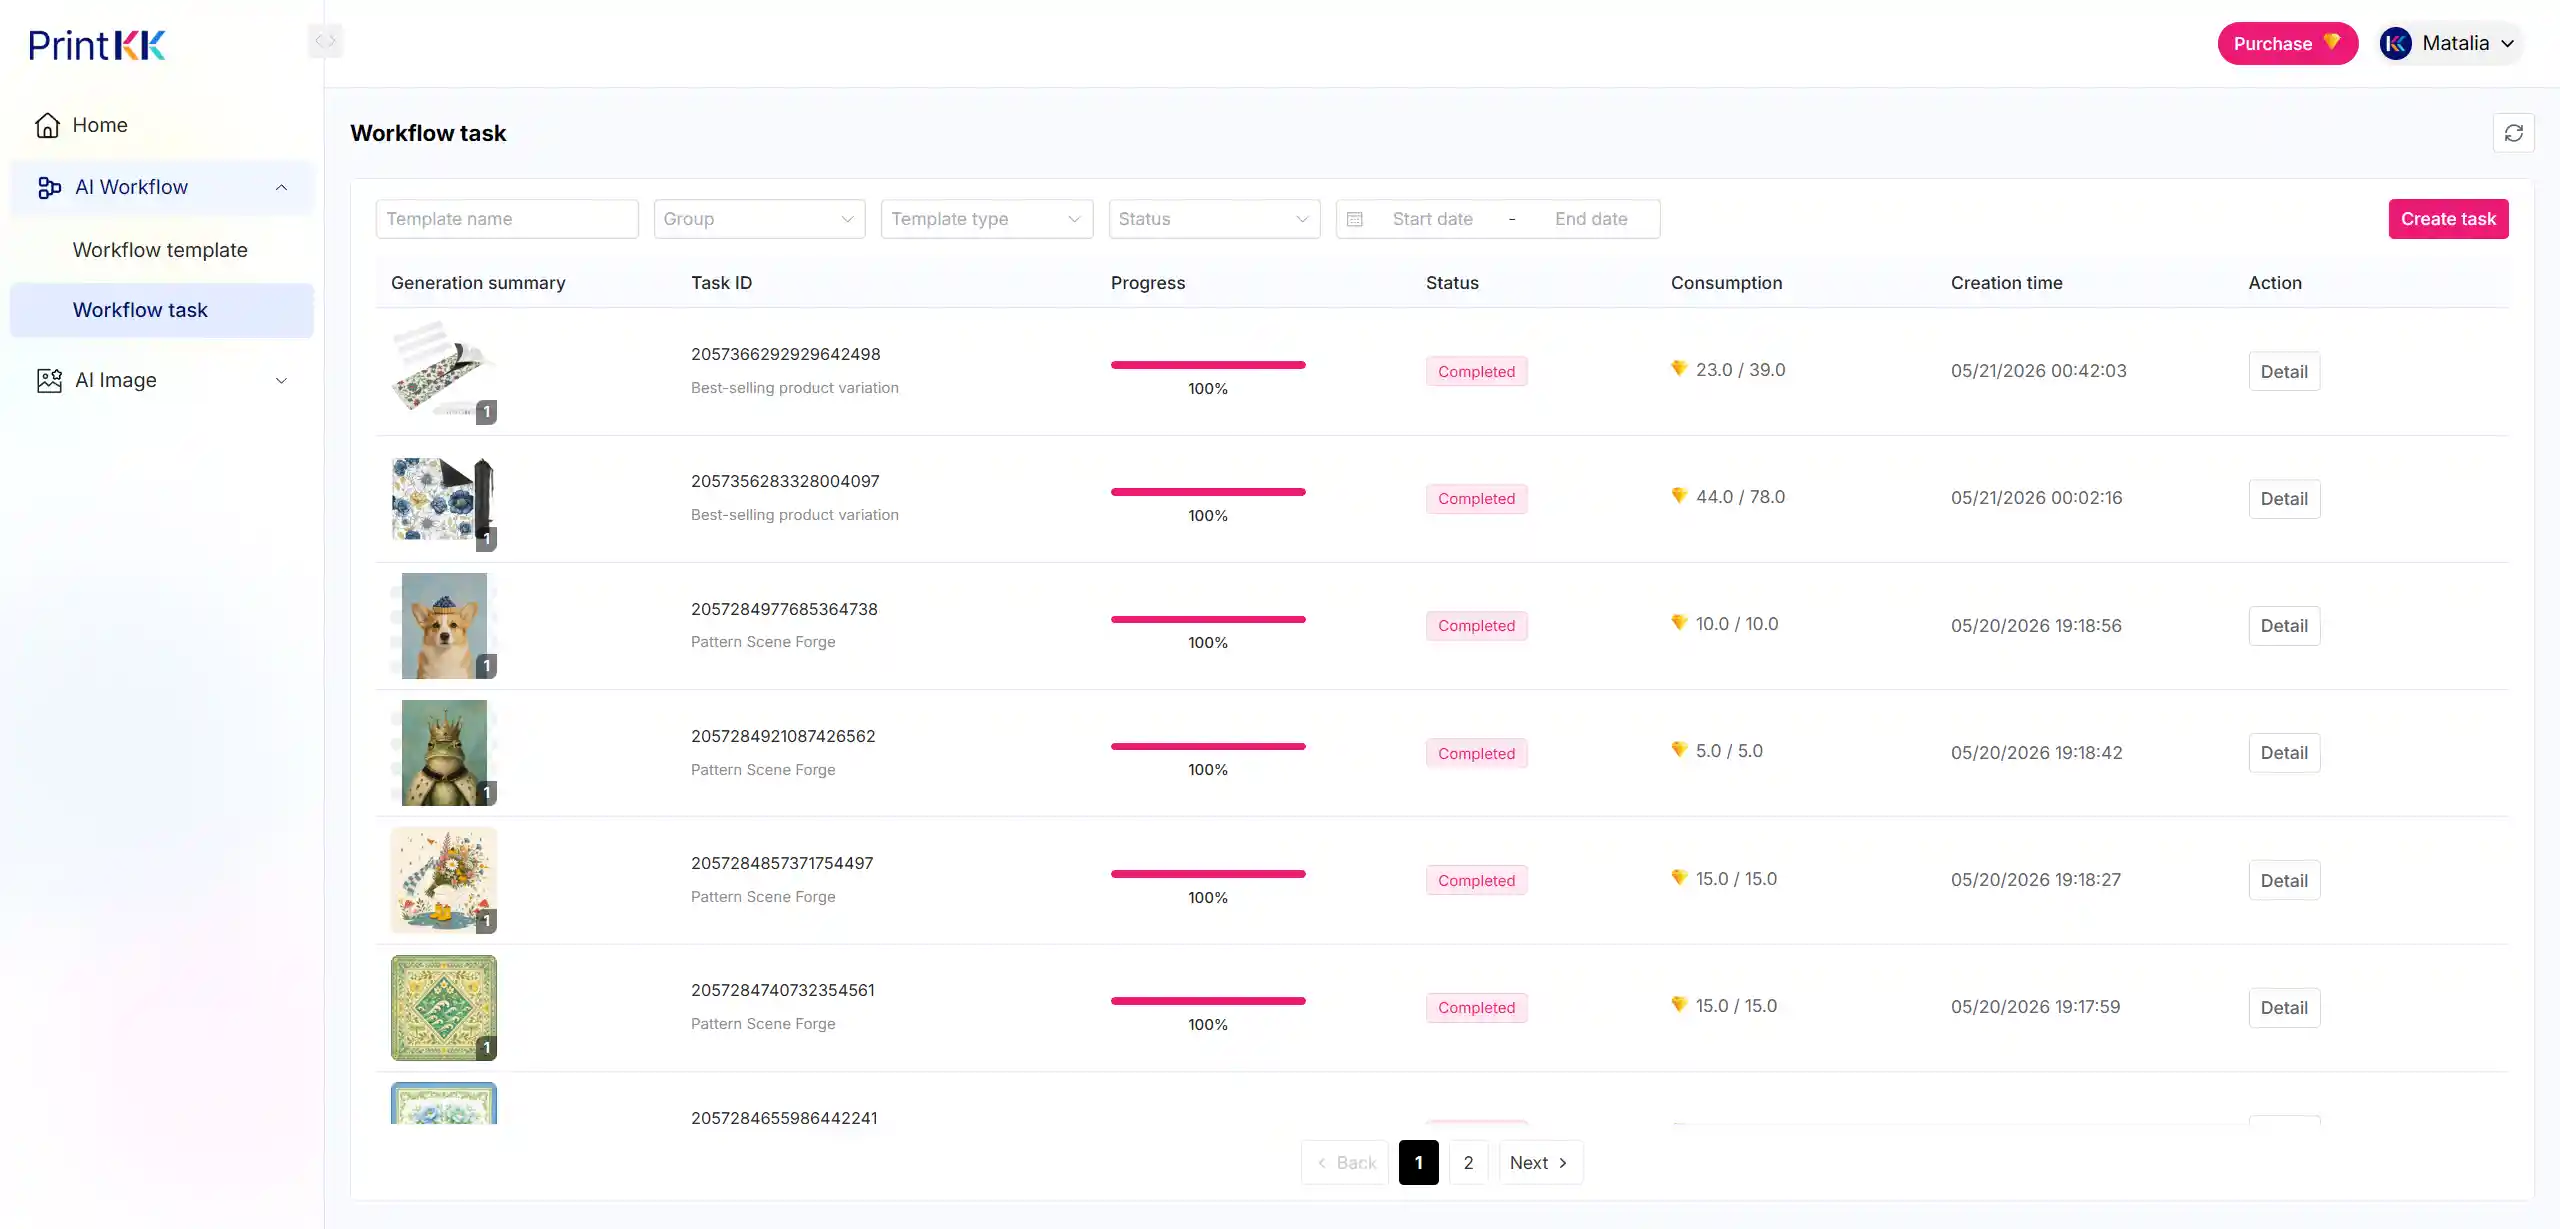The image size is (2560, 1229).
Task: Click the Start date field
Action: pyautogui.click(x=1432, y=219)
